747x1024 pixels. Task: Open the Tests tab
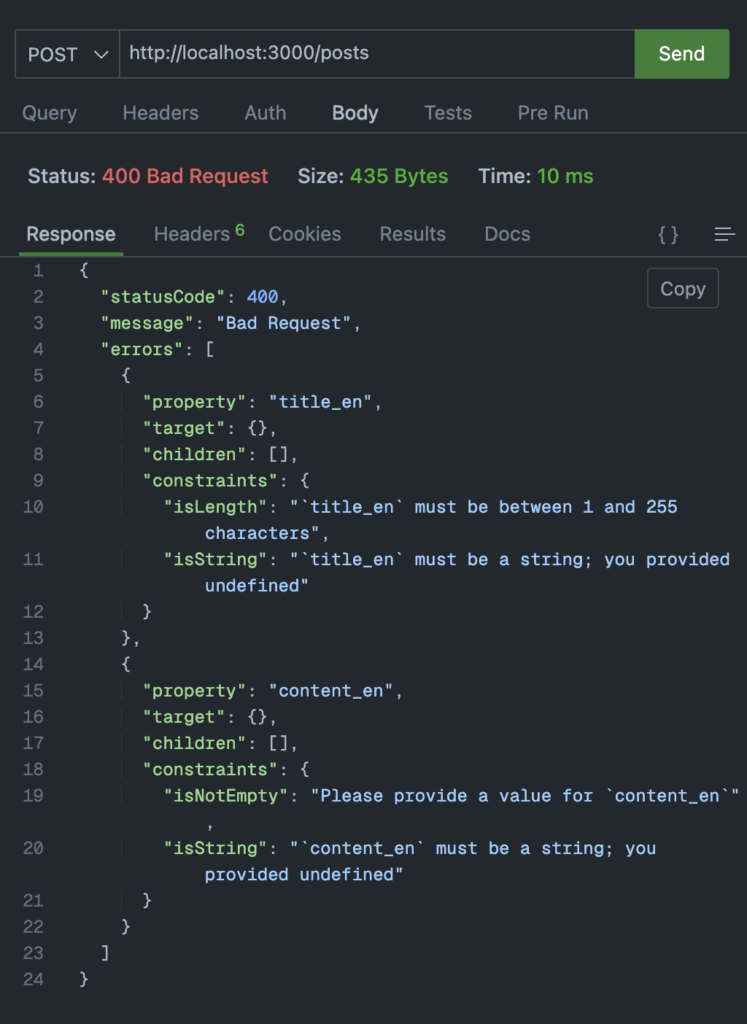pos(447,113)
